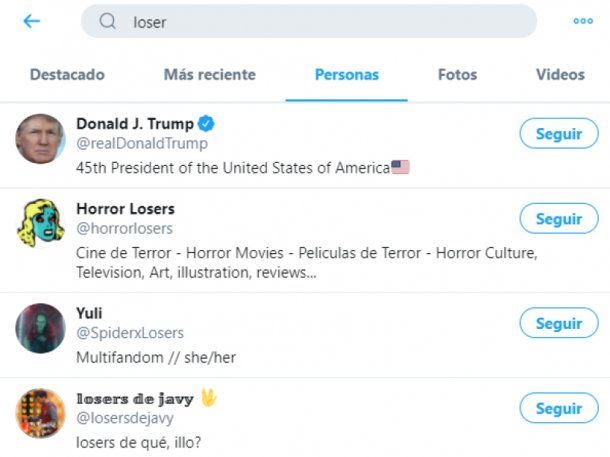Click the verified badge beside Donald J. Trump
Image resolution: width=610 pixels, height=457 pixels.
point(207,124)
